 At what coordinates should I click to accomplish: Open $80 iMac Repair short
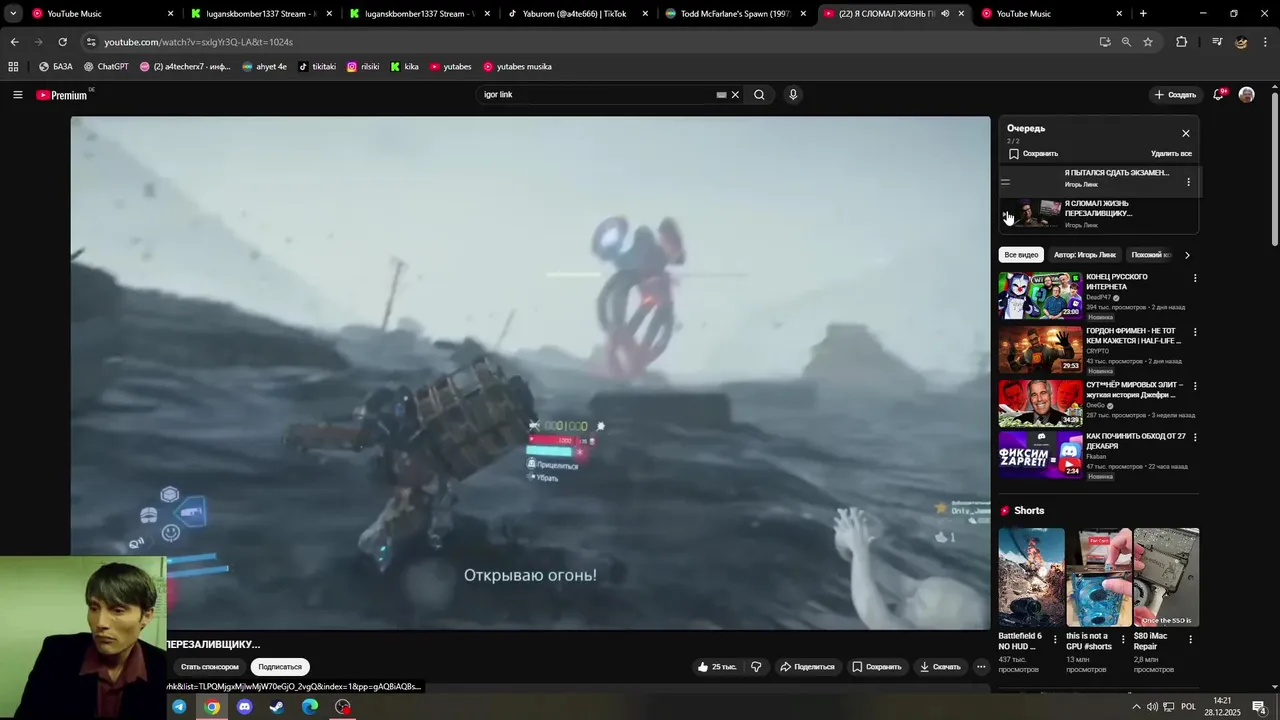tap(1166, 578)
